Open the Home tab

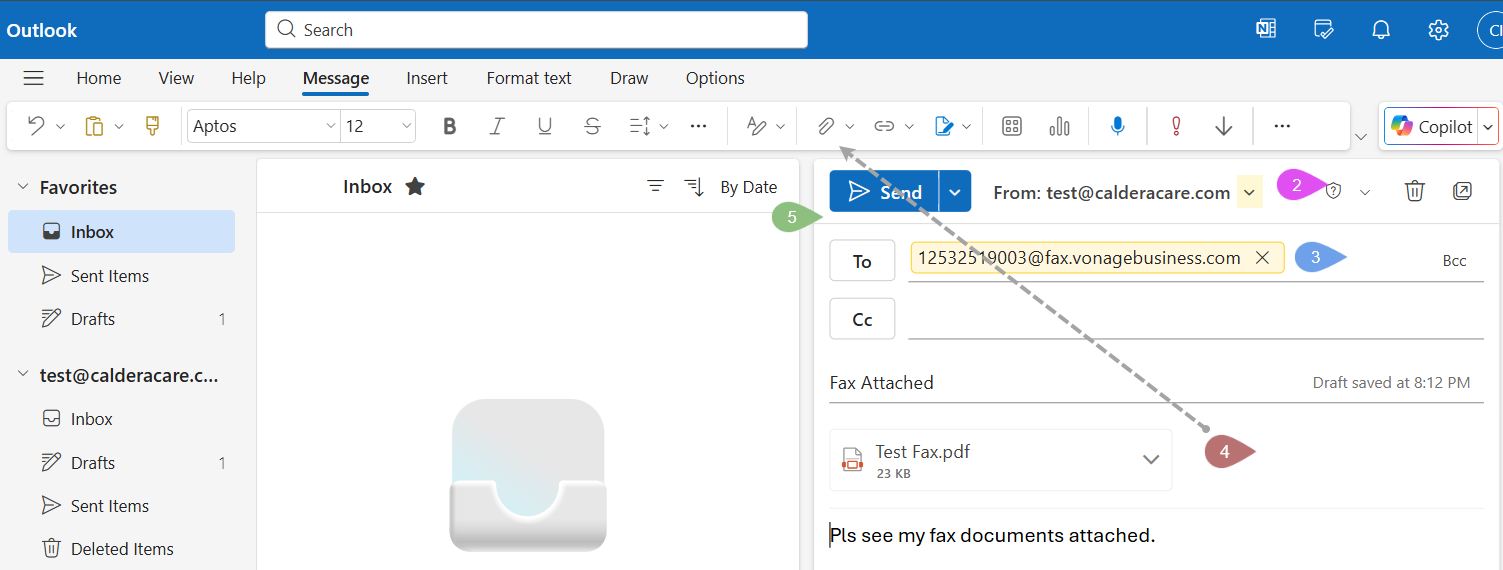[x=99, y=78]
